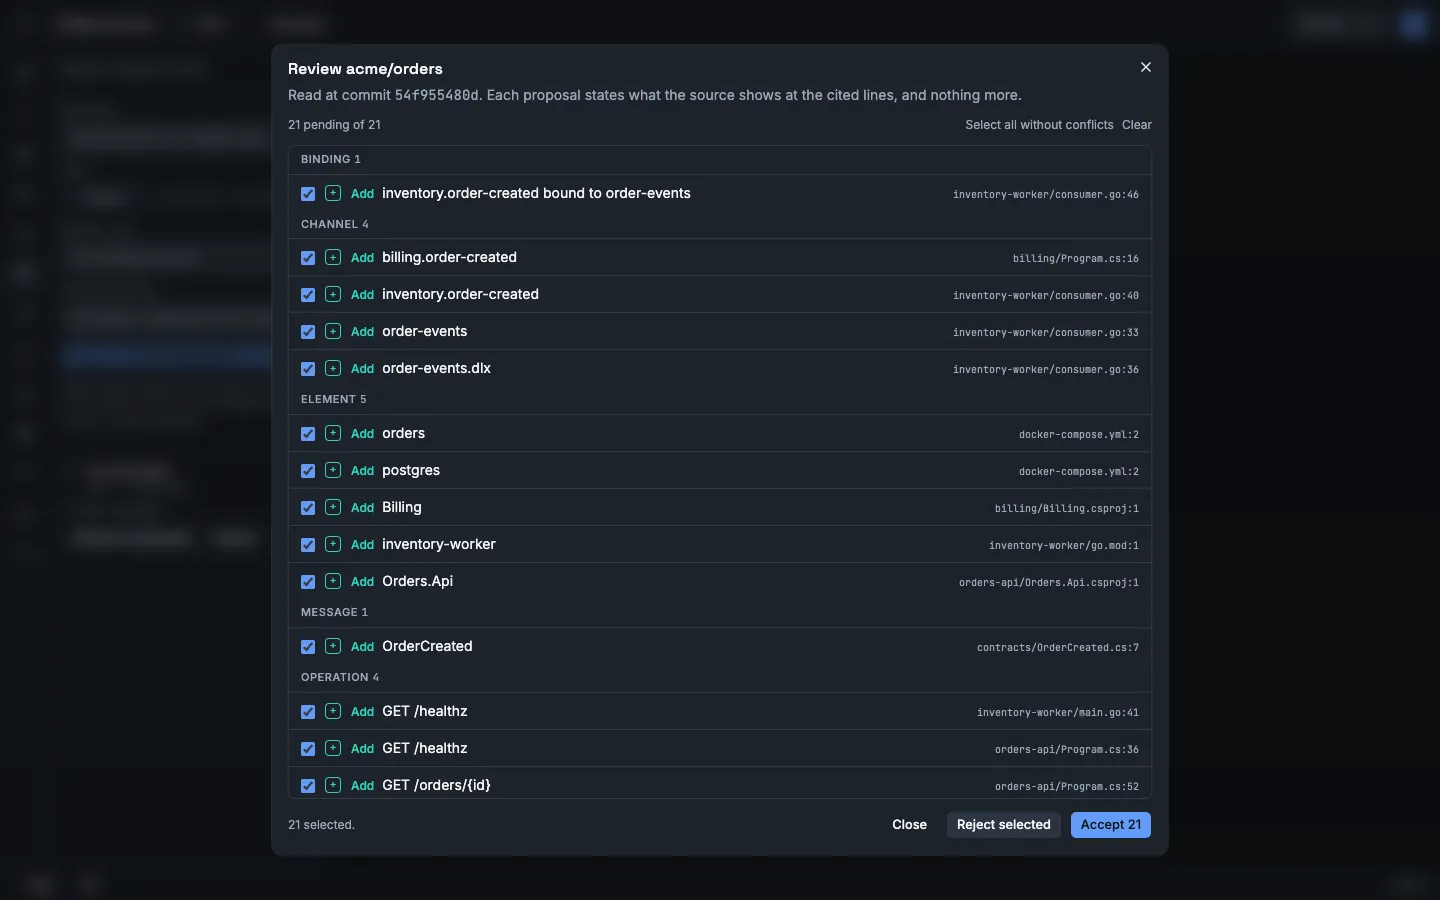Clear the current selection
This screenshot has height=900, width=1440.
(1137, 125)
